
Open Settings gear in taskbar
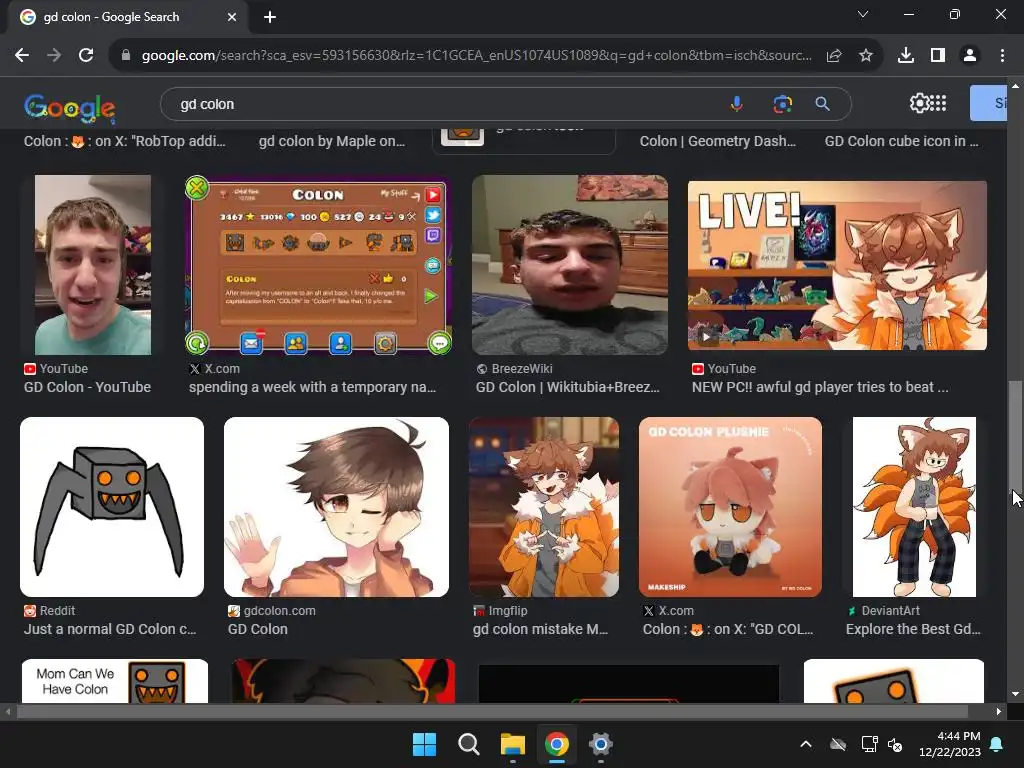tap(600, 744)
